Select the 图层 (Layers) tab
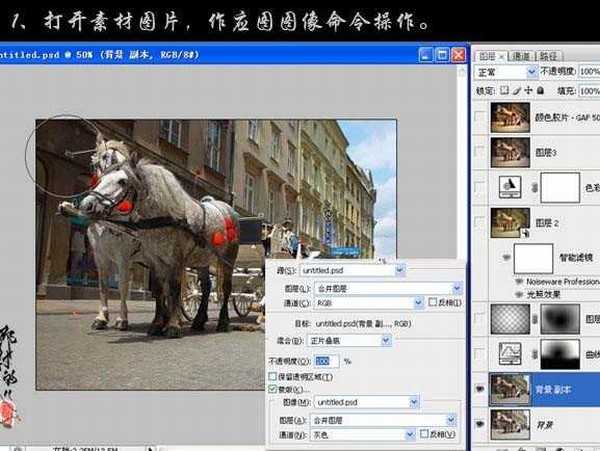Viewport: 600px width, 451px height. point(491,56)
